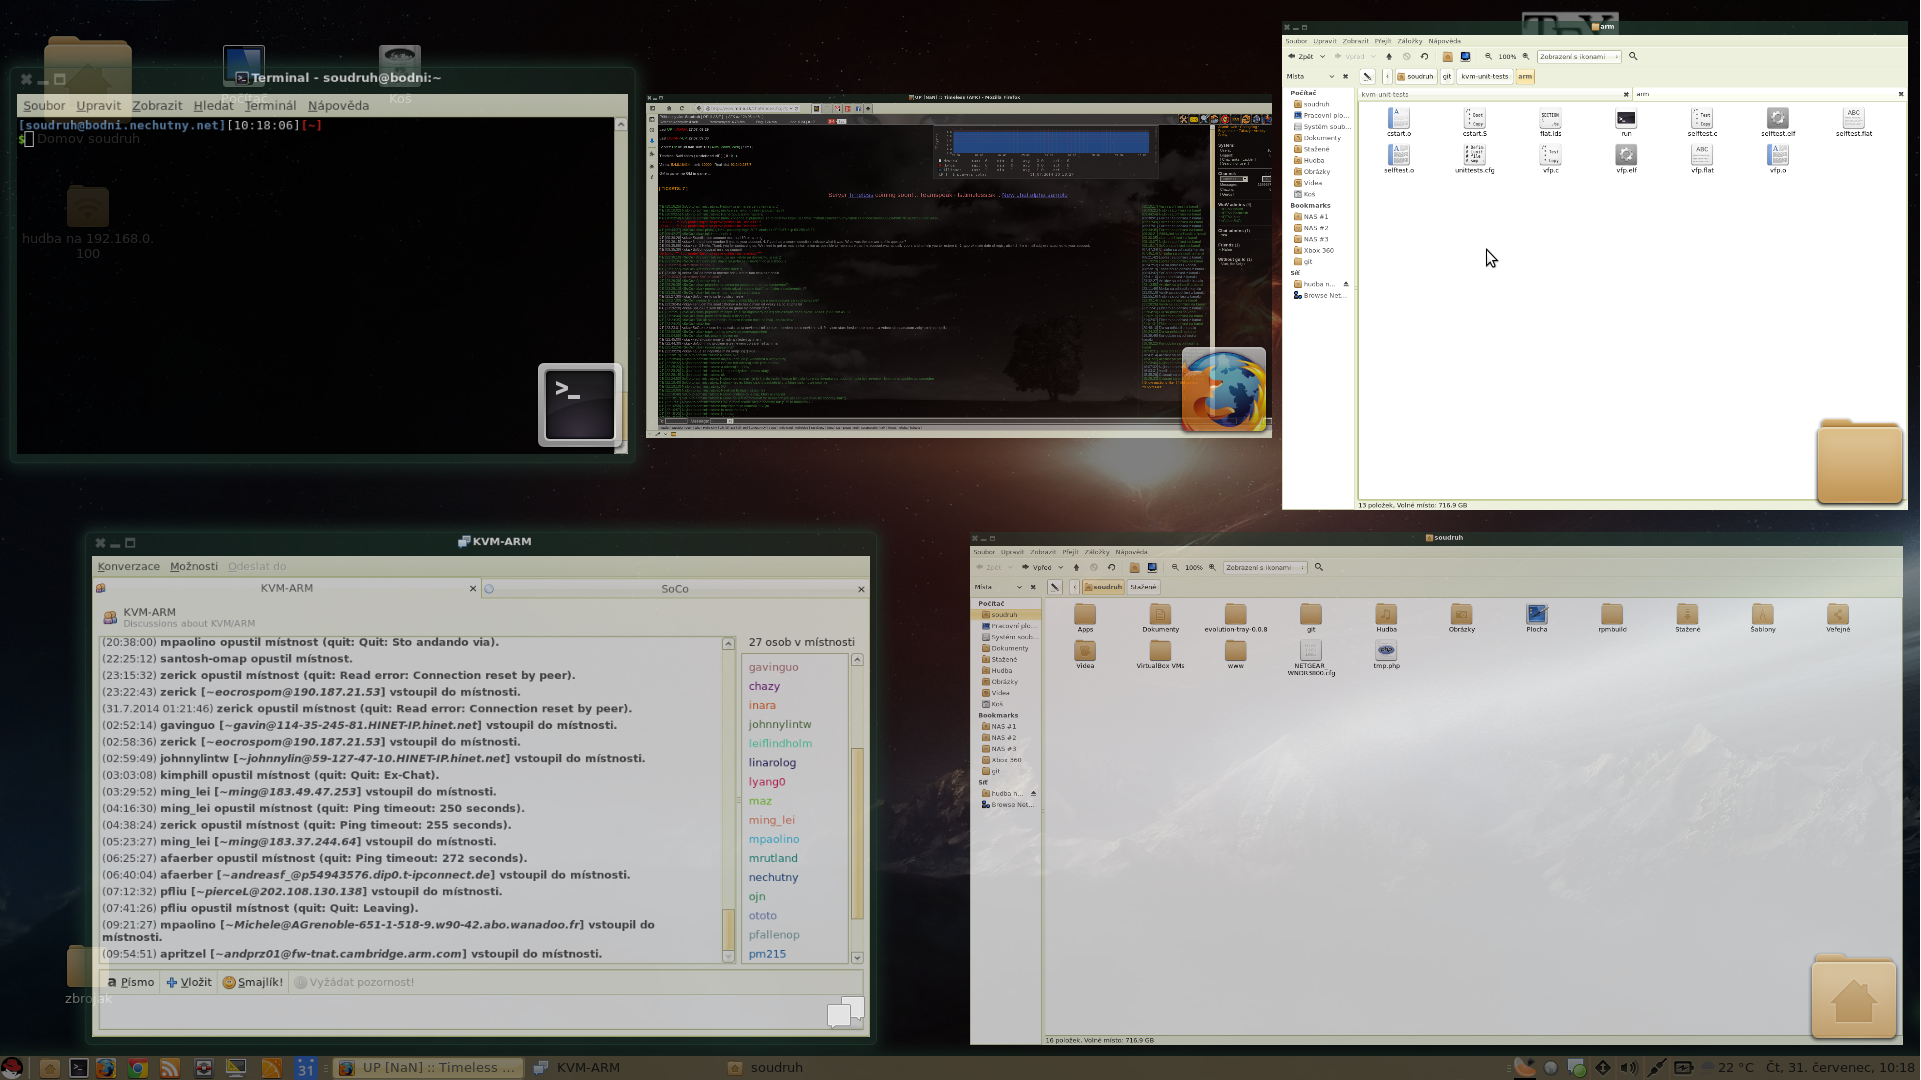The width and height of the screenshot is (1921, 1080).
Task: Click the Red Hat menu icon on taskbar
Action: pyautogui.click(x=12, y=1067)
